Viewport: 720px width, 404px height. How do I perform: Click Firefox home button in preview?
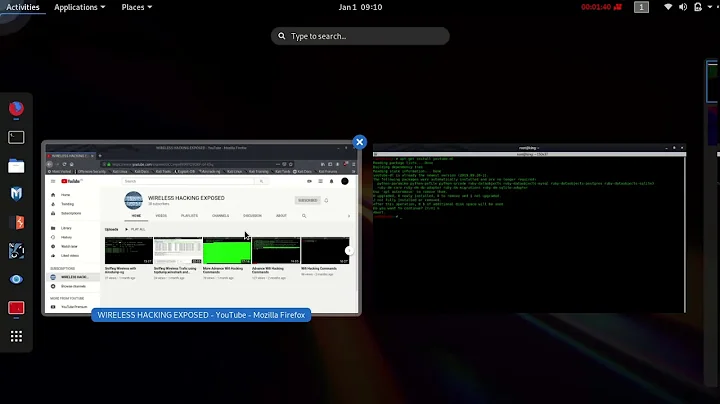click(x=72, y=164)
